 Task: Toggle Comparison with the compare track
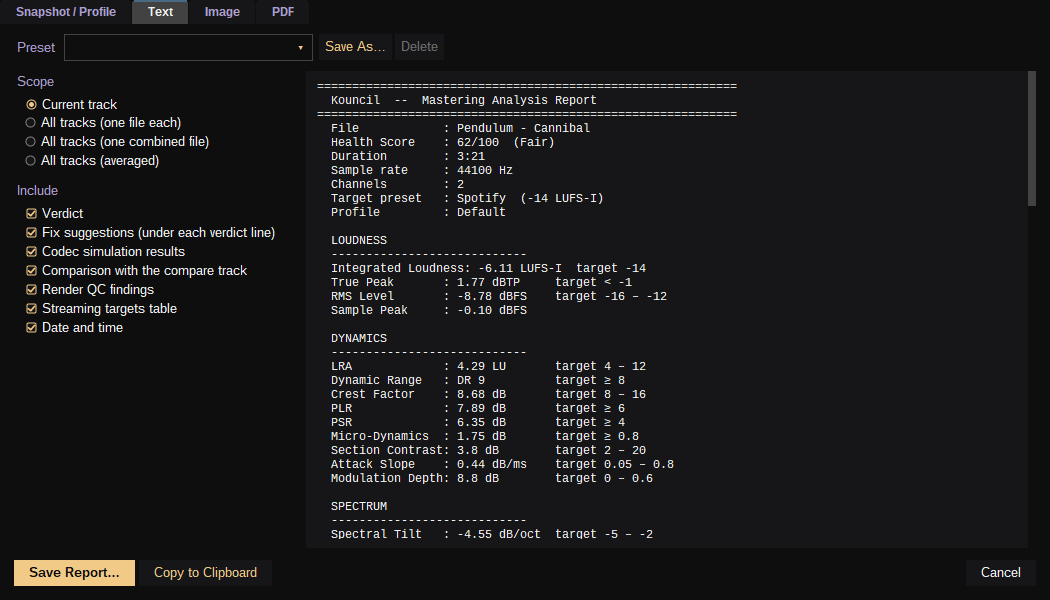[x=31, y=271]
